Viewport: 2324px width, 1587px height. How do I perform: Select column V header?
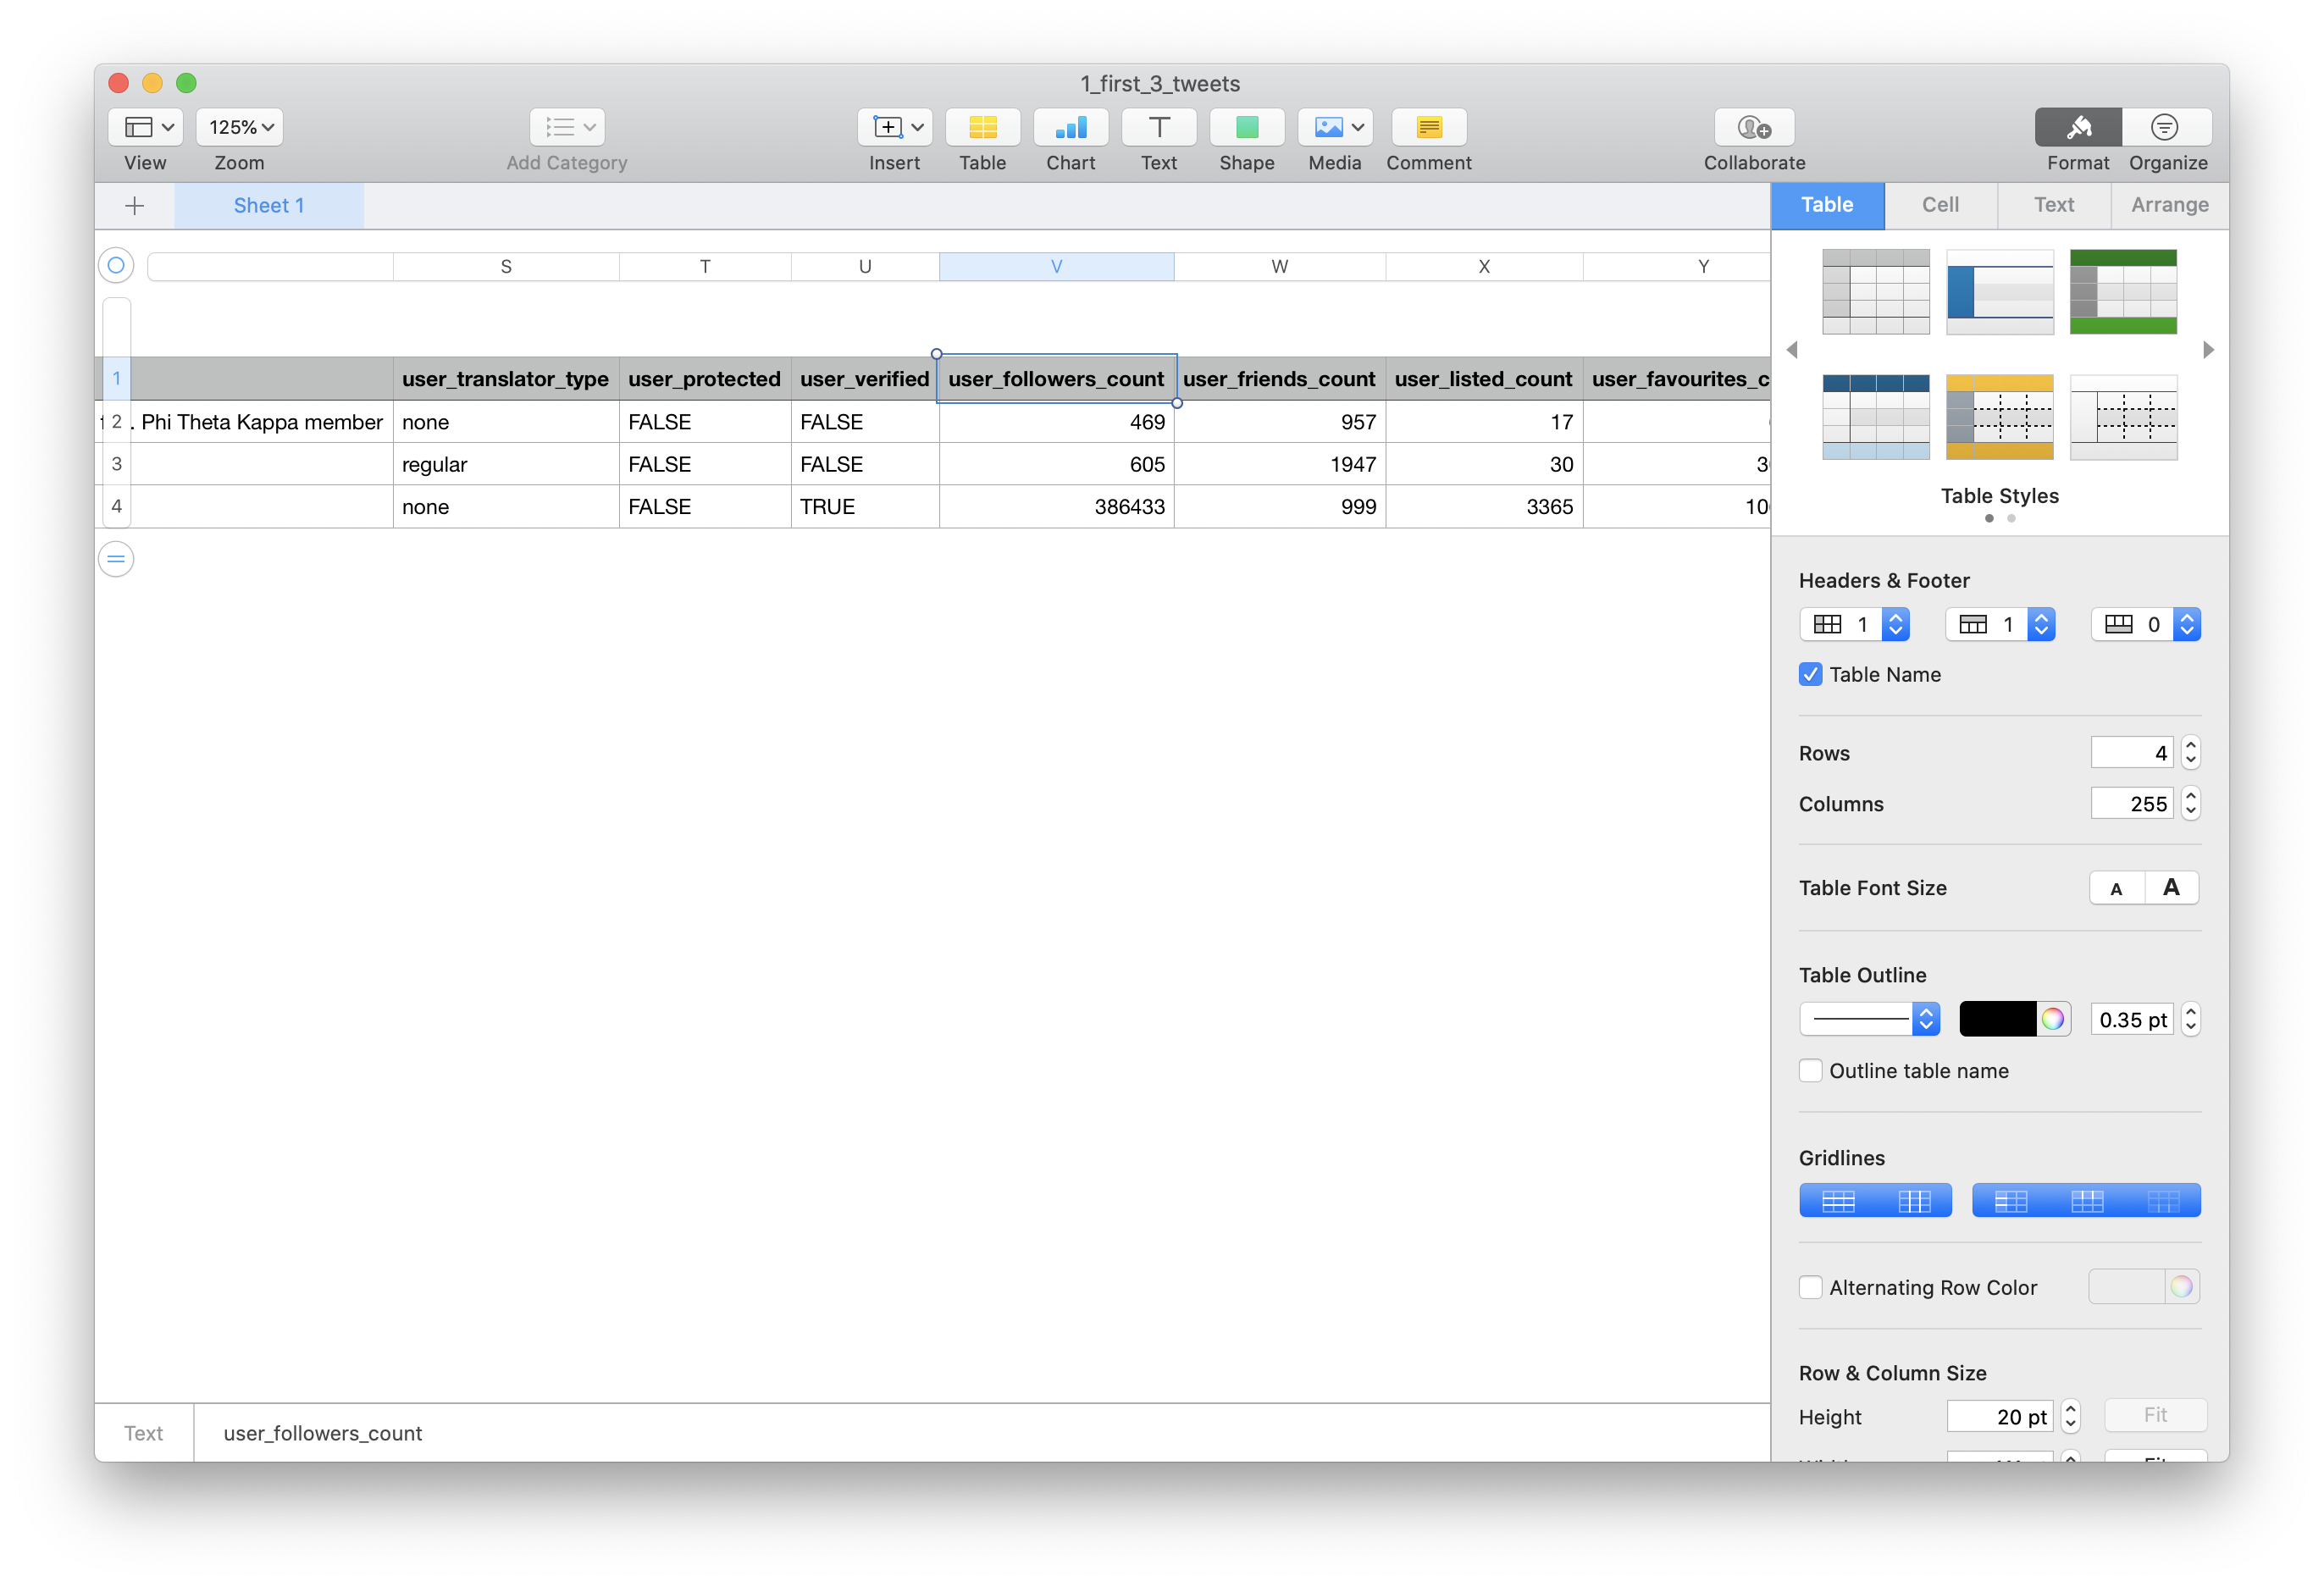[x=1056, y=266]
